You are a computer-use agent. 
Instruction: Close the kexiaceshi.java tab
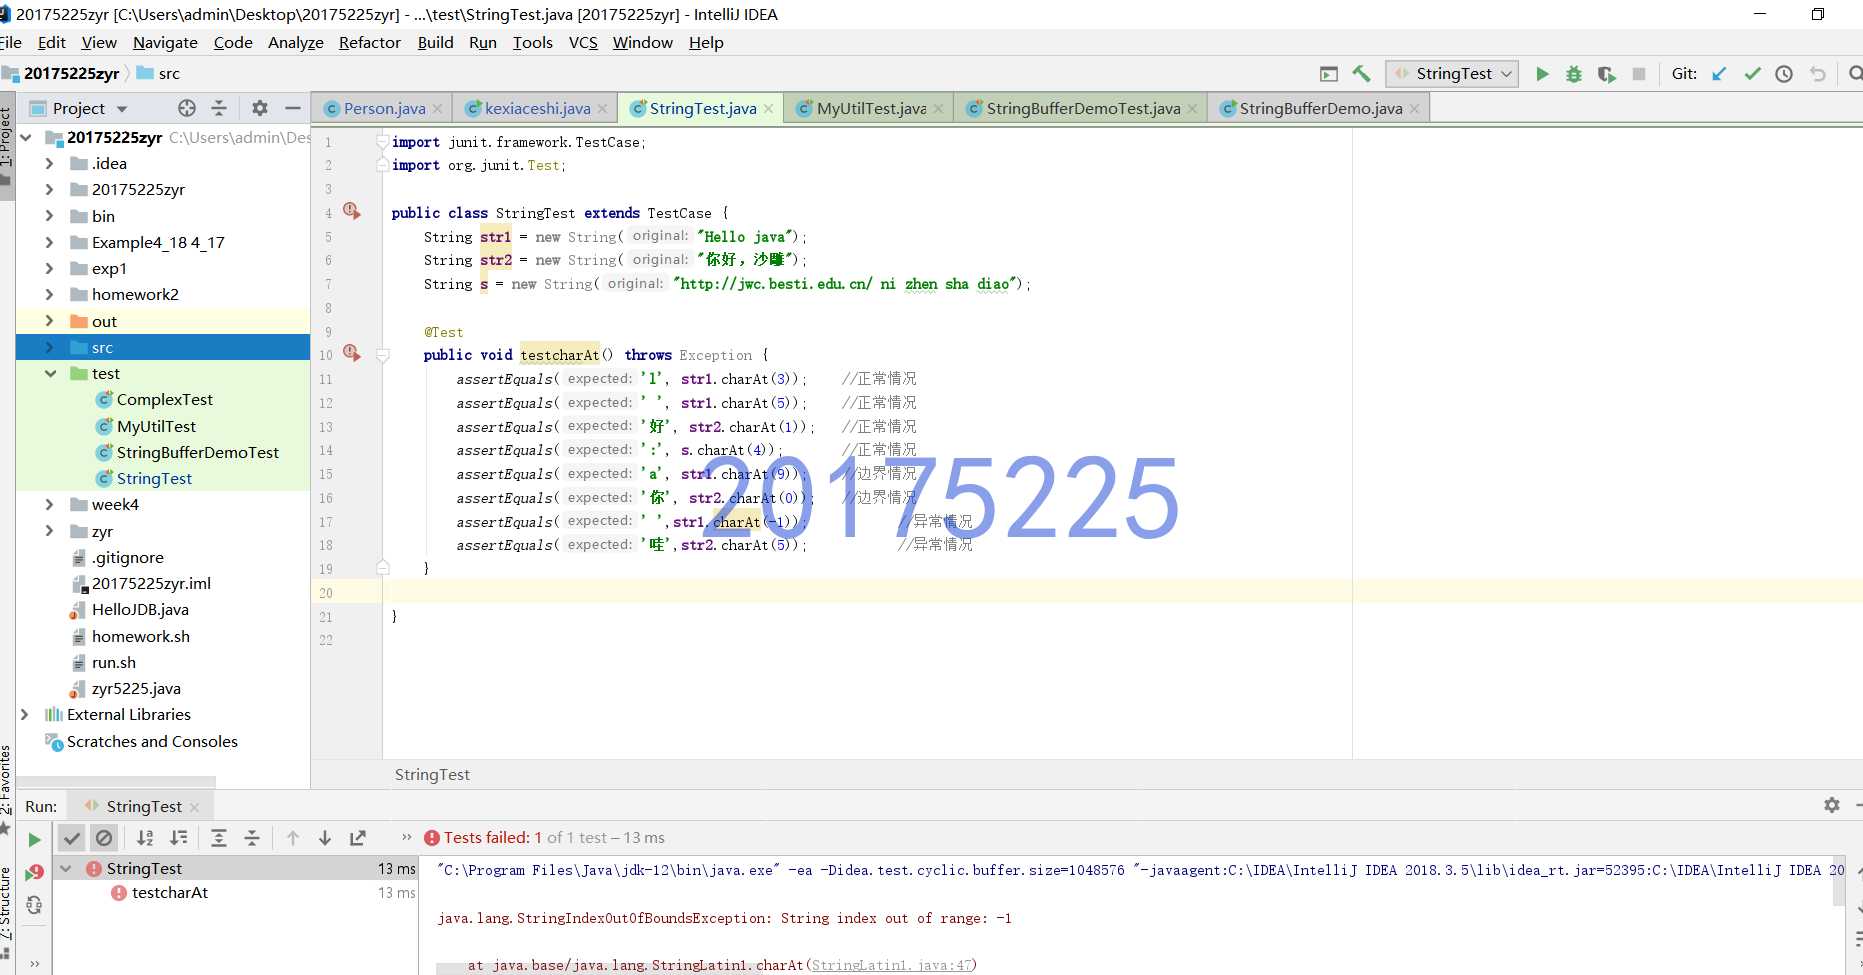point(602,109)
